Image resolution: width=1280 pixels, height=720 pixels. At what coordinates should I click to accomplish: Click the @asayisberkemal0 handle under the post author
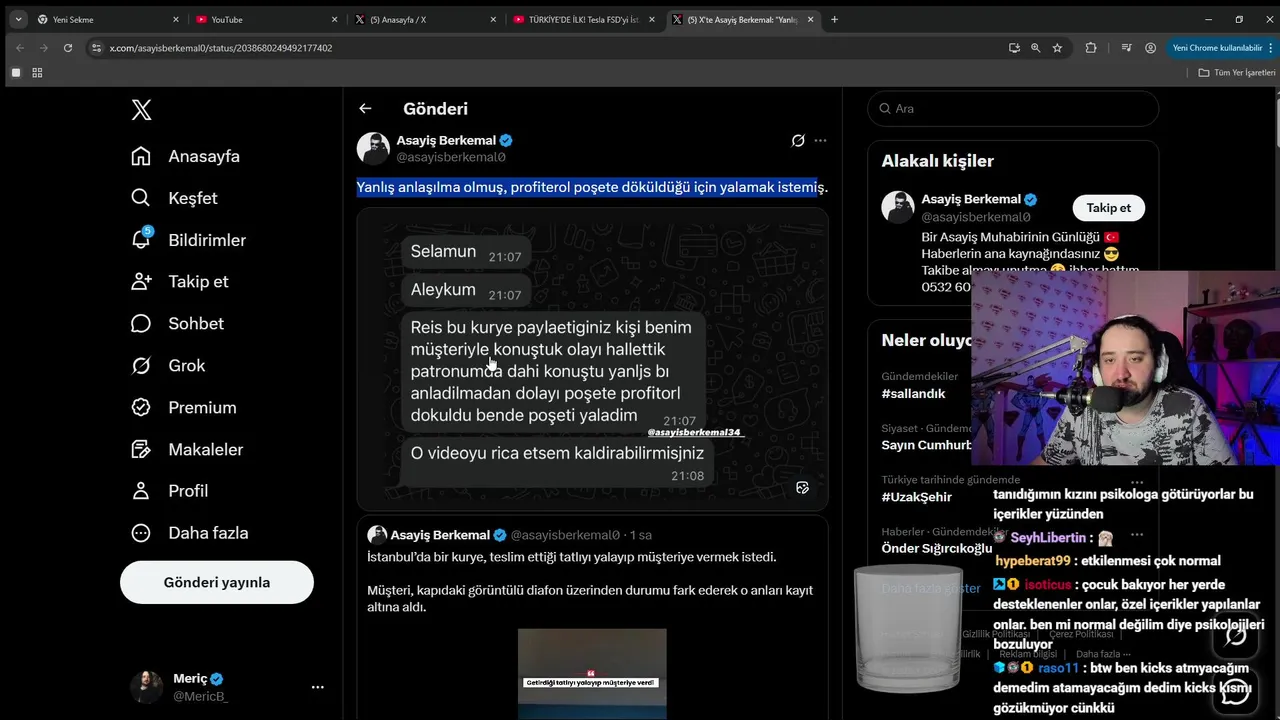click(x=451, y=157)
